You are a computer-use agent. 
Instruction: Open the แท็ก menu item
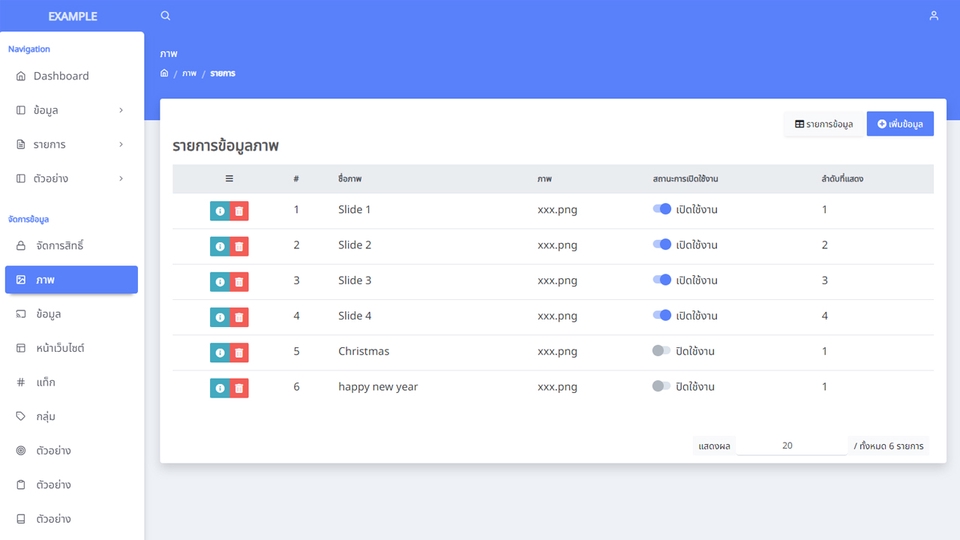72,382
